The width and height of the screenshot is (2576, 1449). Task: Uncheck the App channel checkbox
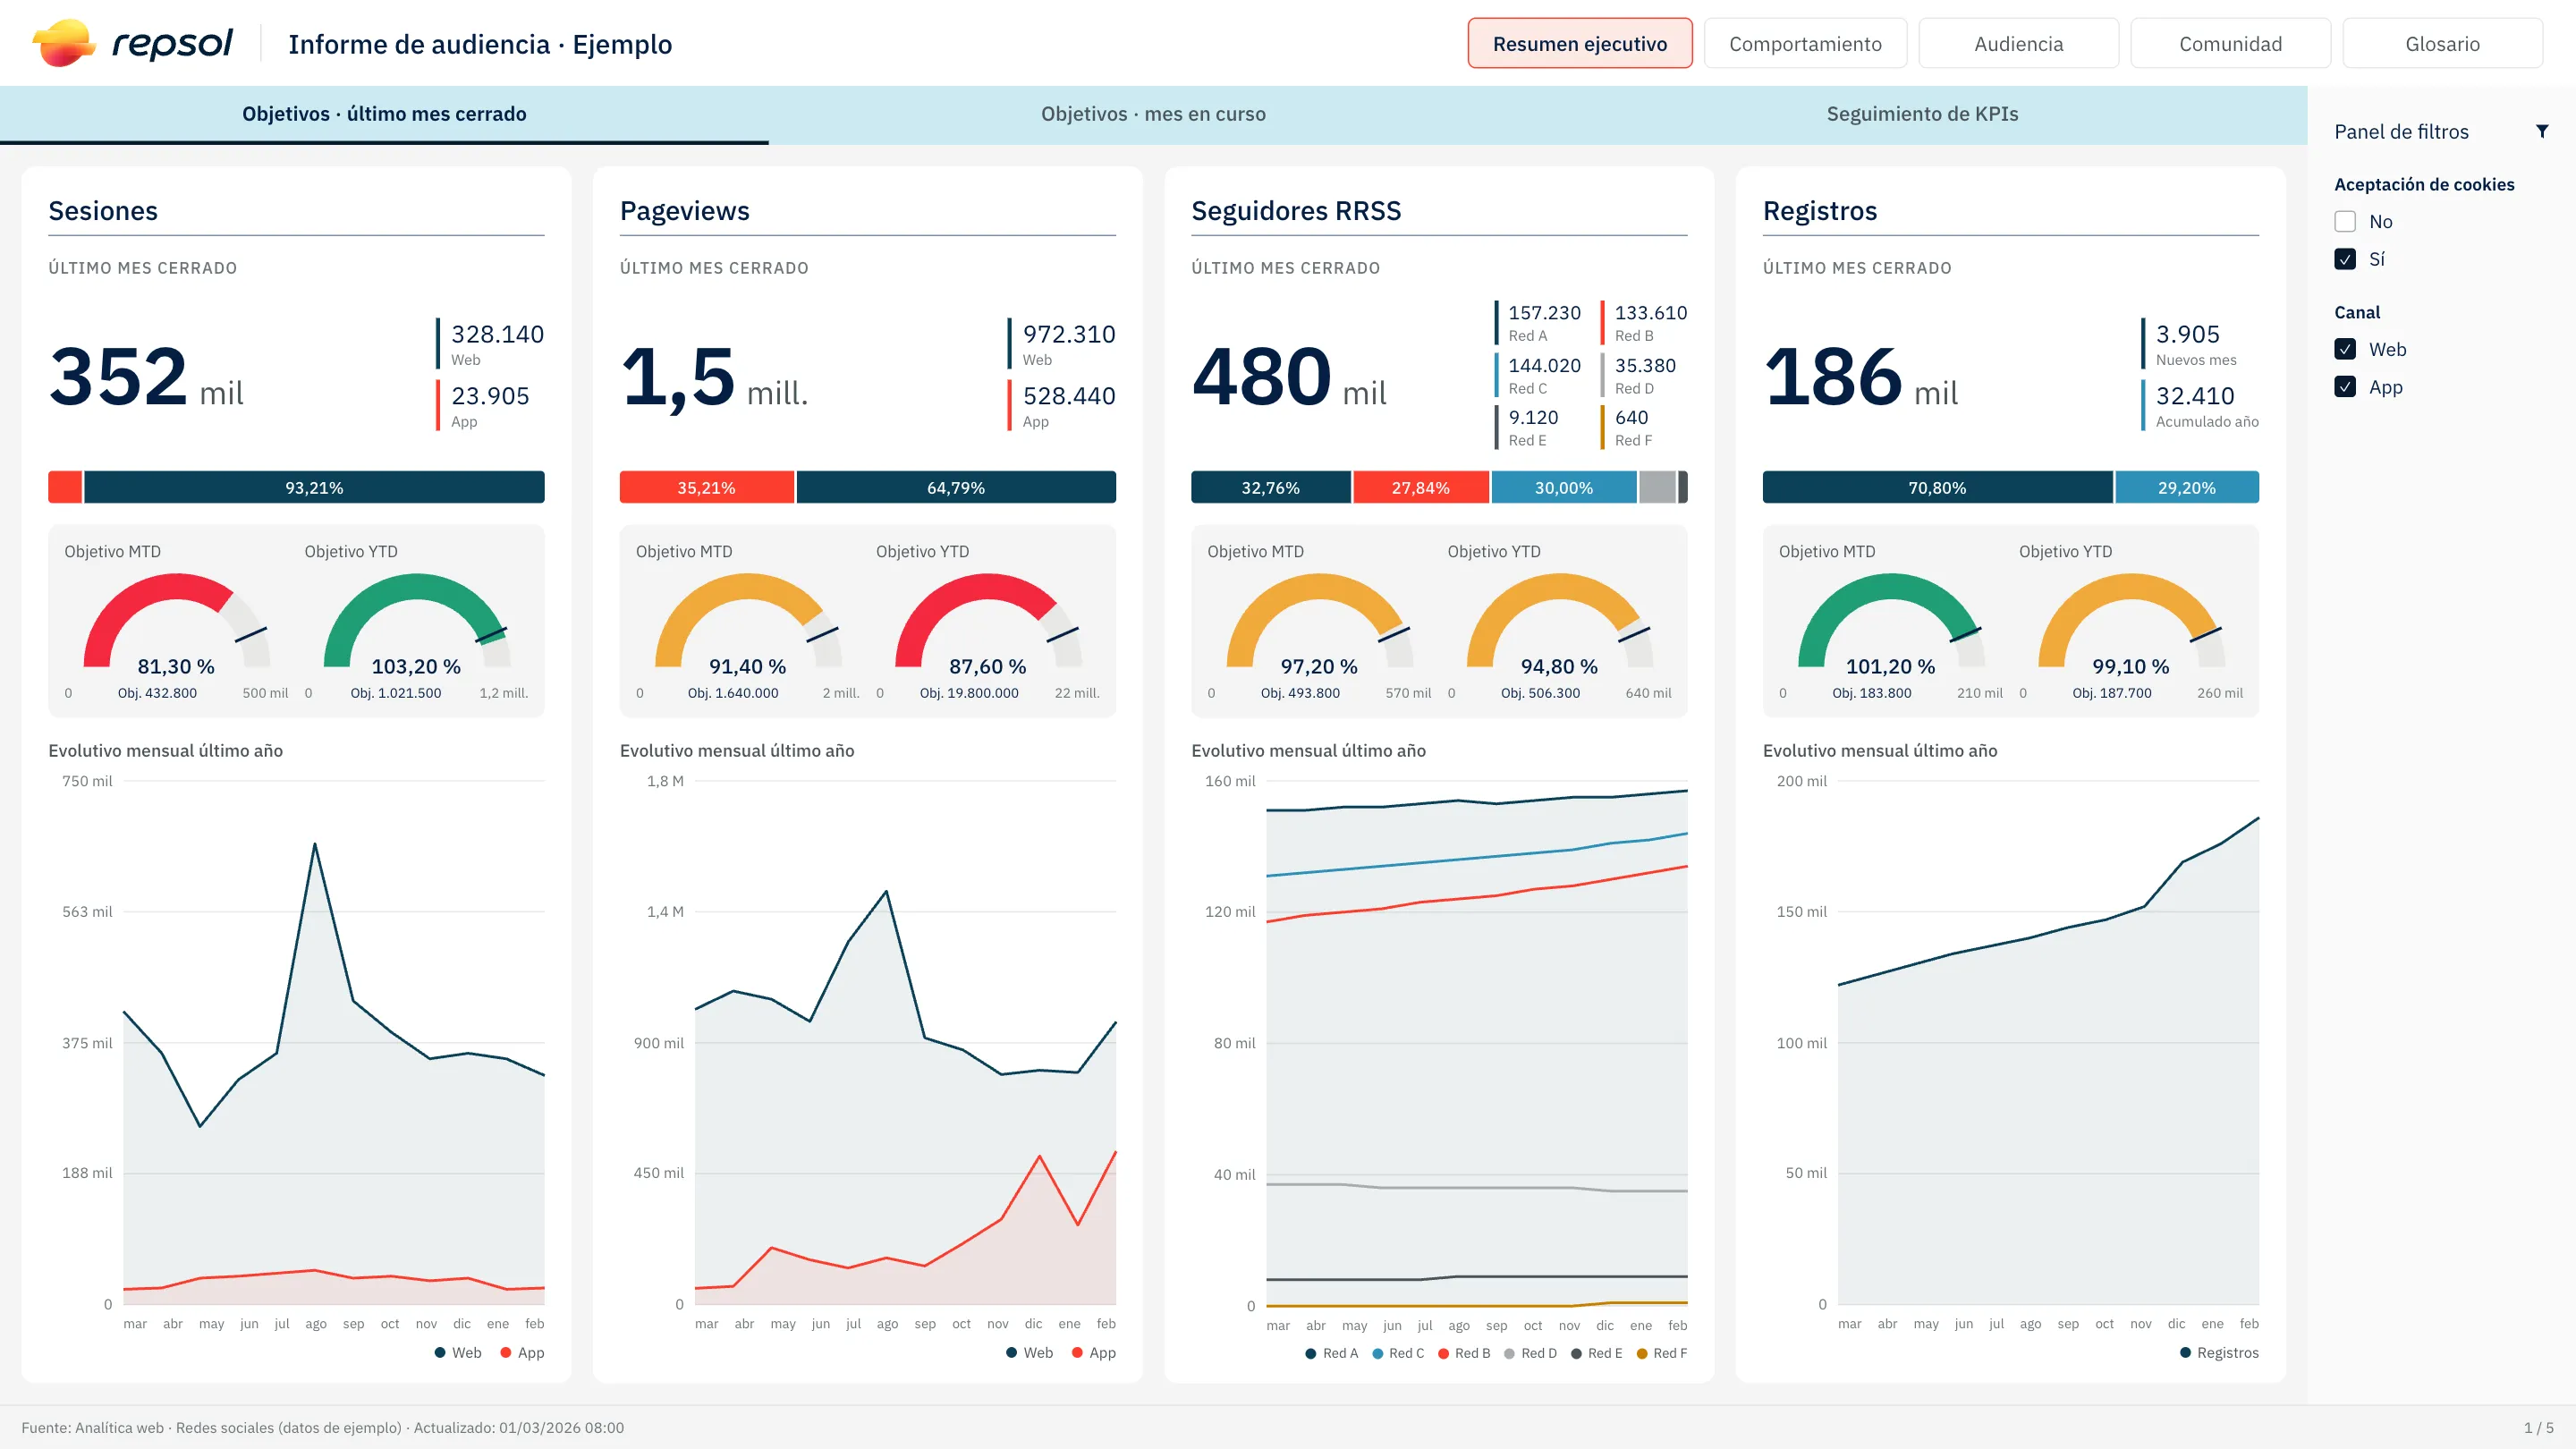click(x=2345, y=386)
